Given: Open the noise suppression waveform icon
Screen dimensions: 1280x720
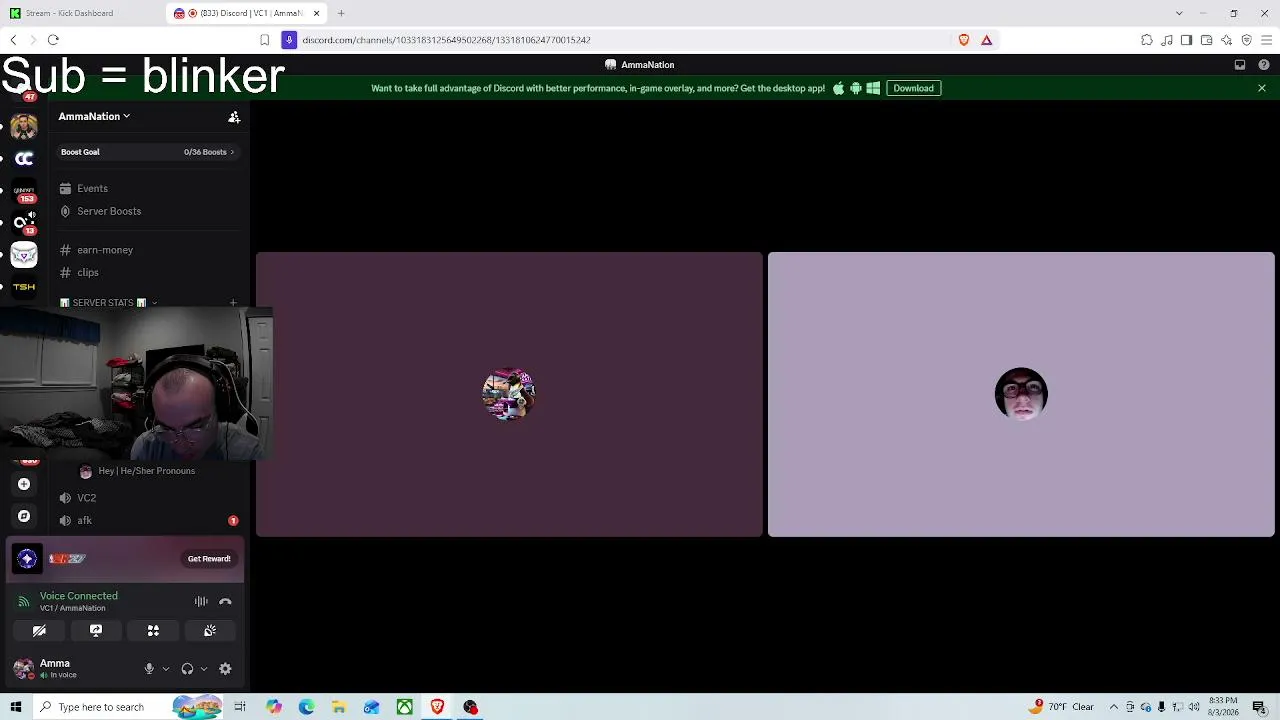Looking at the screenshot, I should [x=201, y=601].
